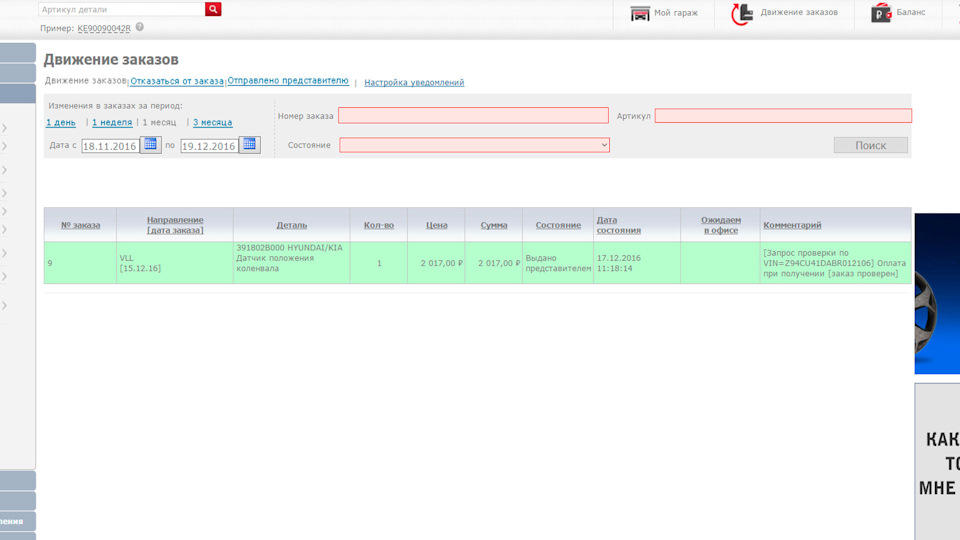Open the Баланс wallet icon
960x540 pixels.
point(881,13)
